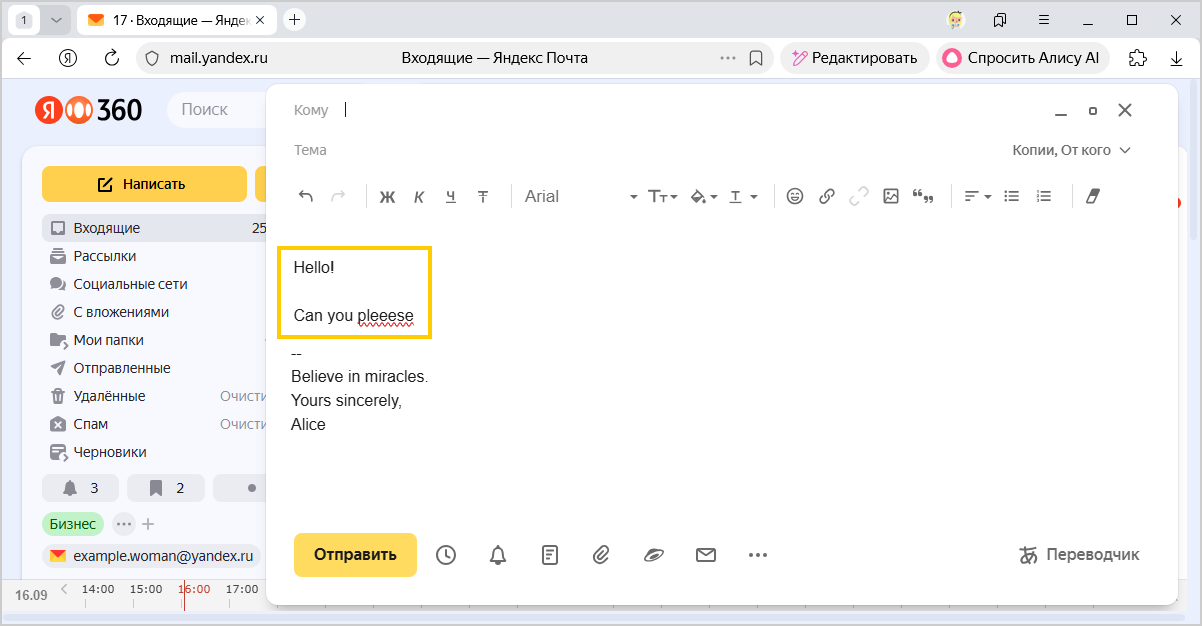Viewport: 1202px width, 626px height.
Task: Open the Отправленные folder
Action: (121, 368)
